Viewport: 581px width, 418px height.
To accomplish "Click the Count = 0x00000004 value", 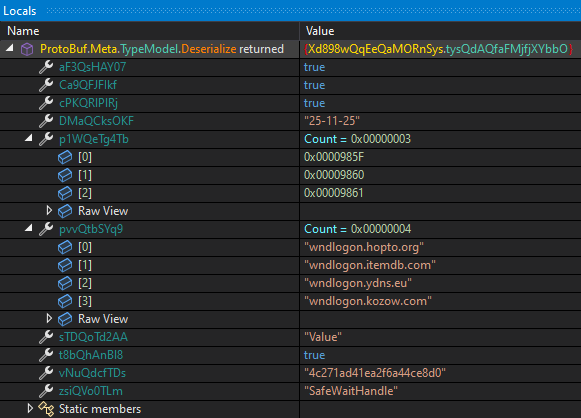I will click(358, 229).
